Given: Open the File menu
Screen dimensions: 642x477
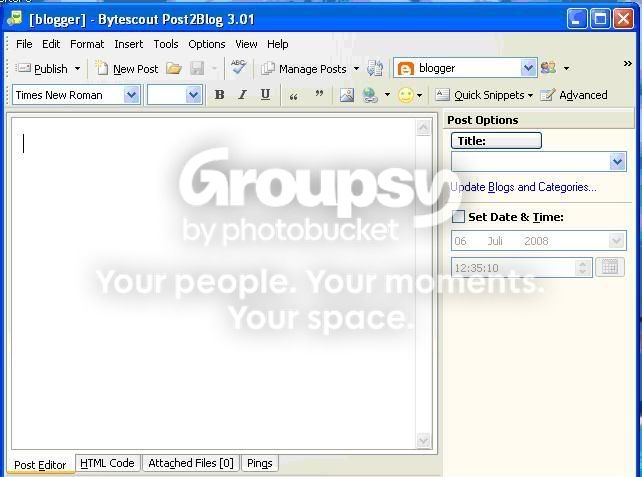Looking at the screenshot, I should tap(24, 44).
